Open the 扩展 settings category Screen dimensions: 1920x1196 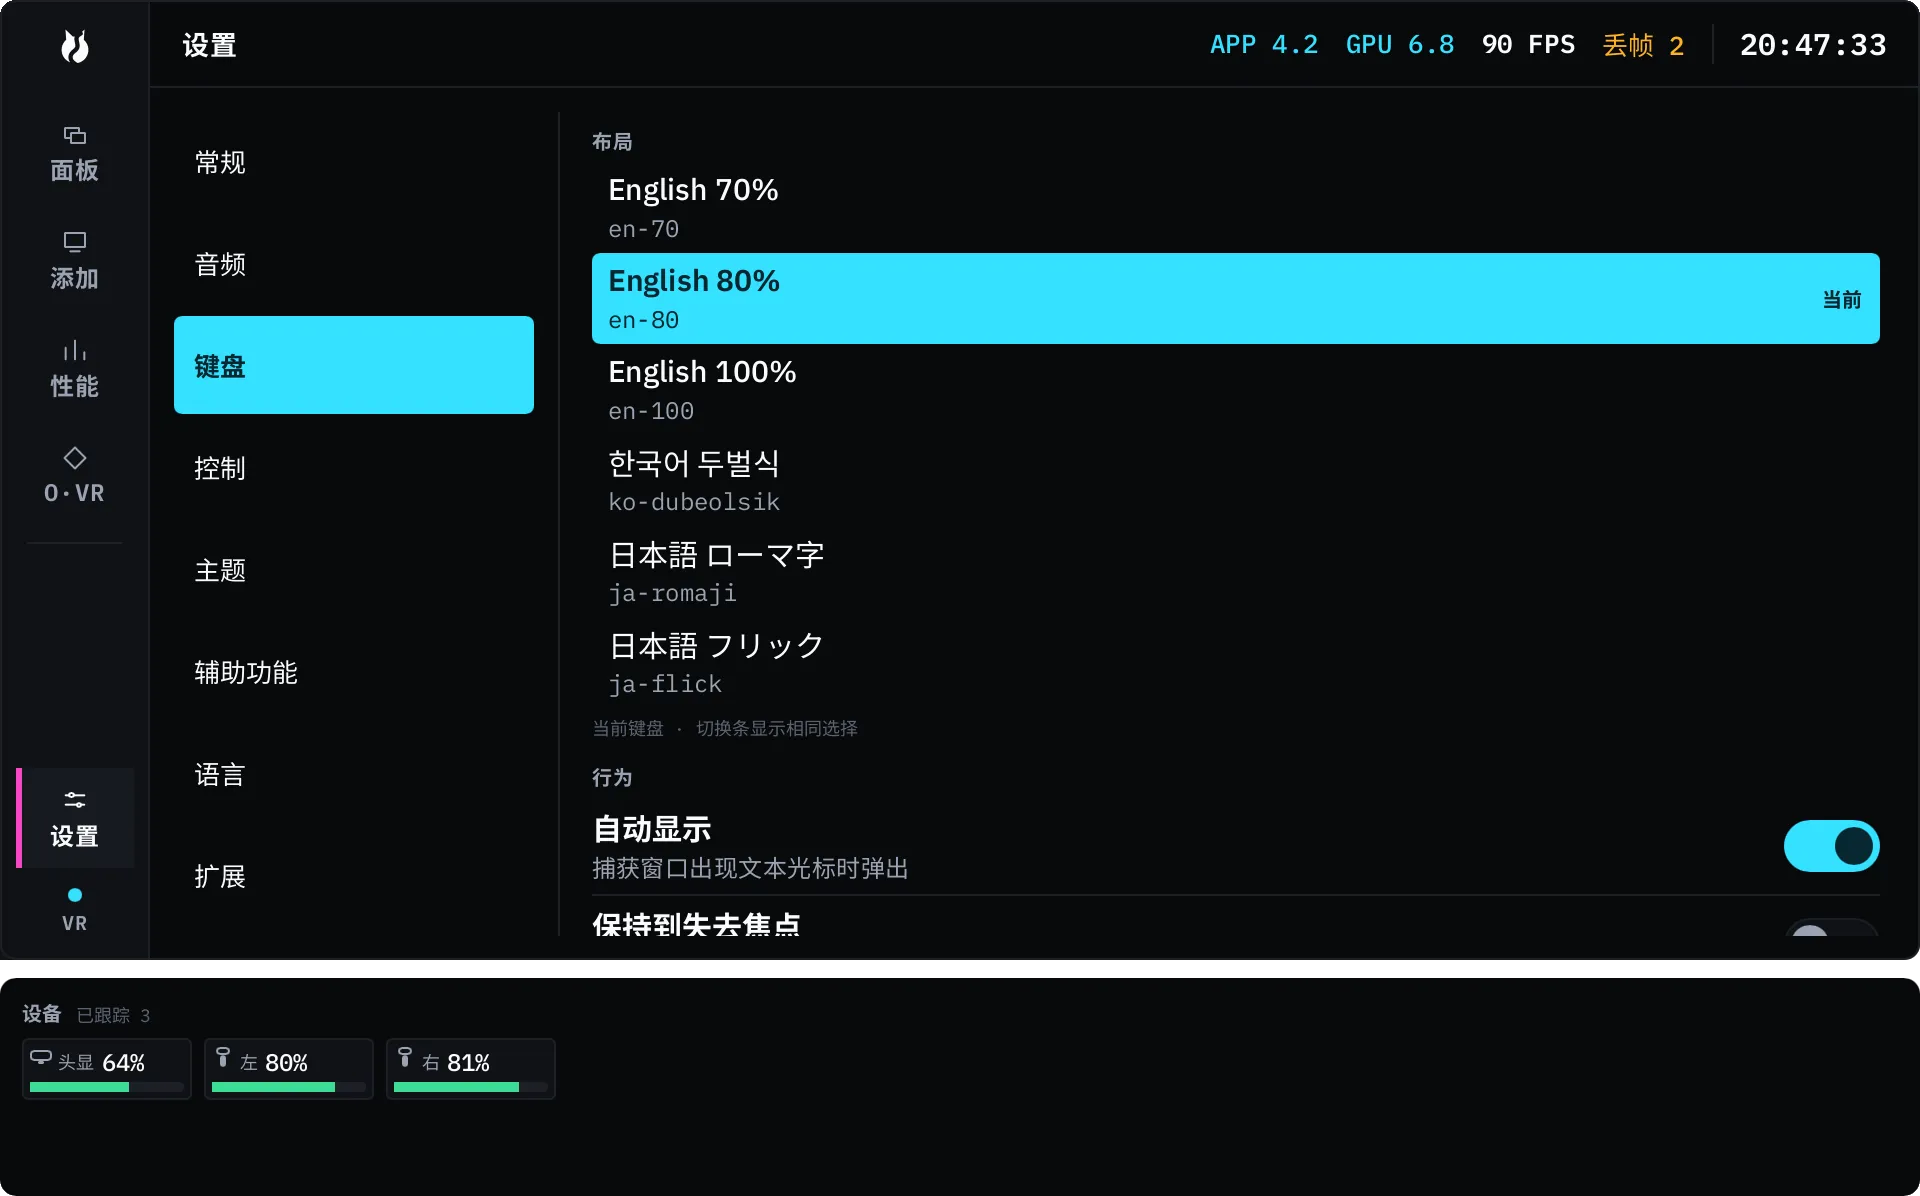(x=354, y=876)
